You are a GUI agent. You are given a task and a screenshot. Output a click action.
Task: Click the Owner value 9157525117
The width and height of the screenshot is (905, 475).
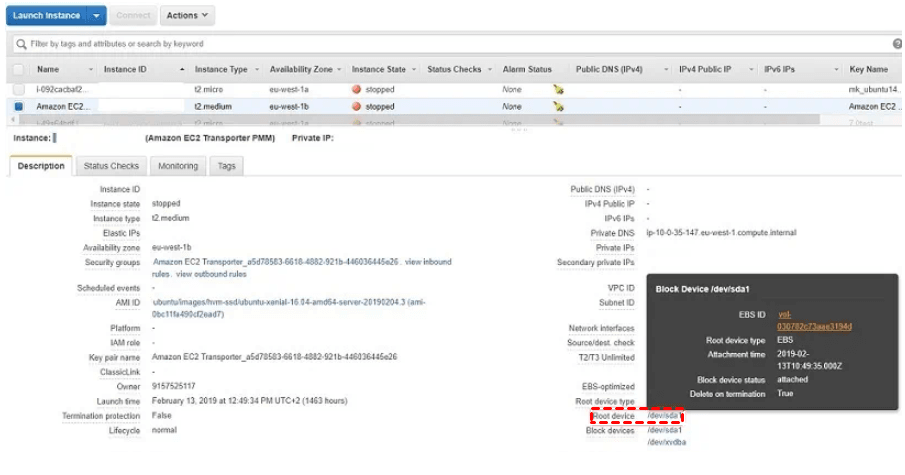pyautogui.click(x=174, y=386)
